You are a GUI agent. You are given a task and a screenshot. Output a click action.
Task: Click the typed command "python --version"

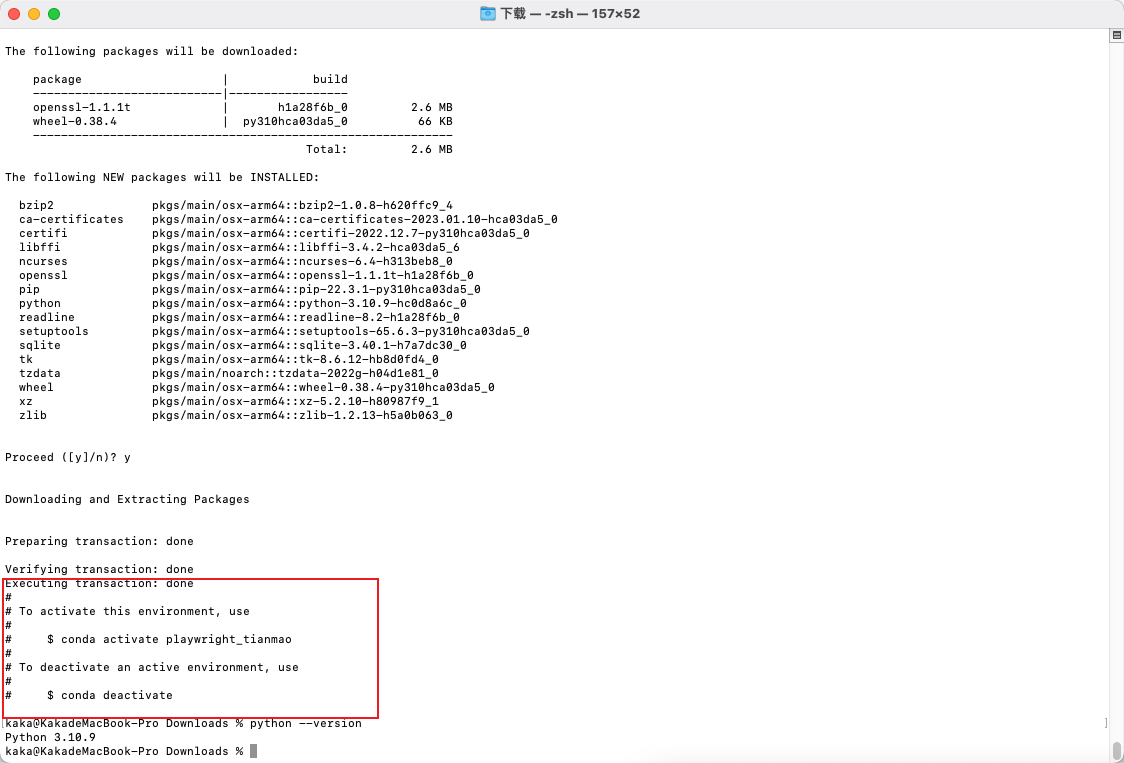click(305, 724)
